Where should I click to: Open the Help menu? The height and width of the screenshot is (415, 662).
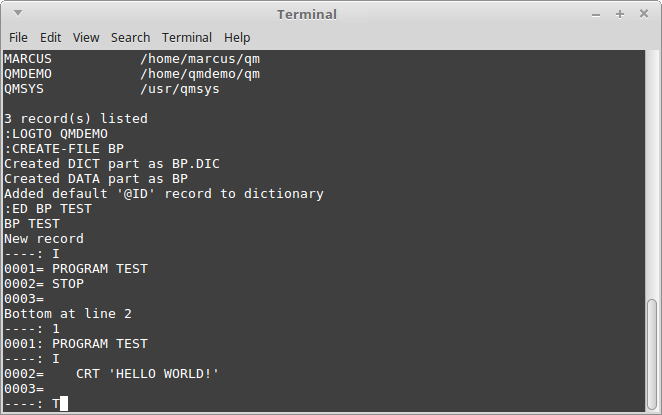237,38
